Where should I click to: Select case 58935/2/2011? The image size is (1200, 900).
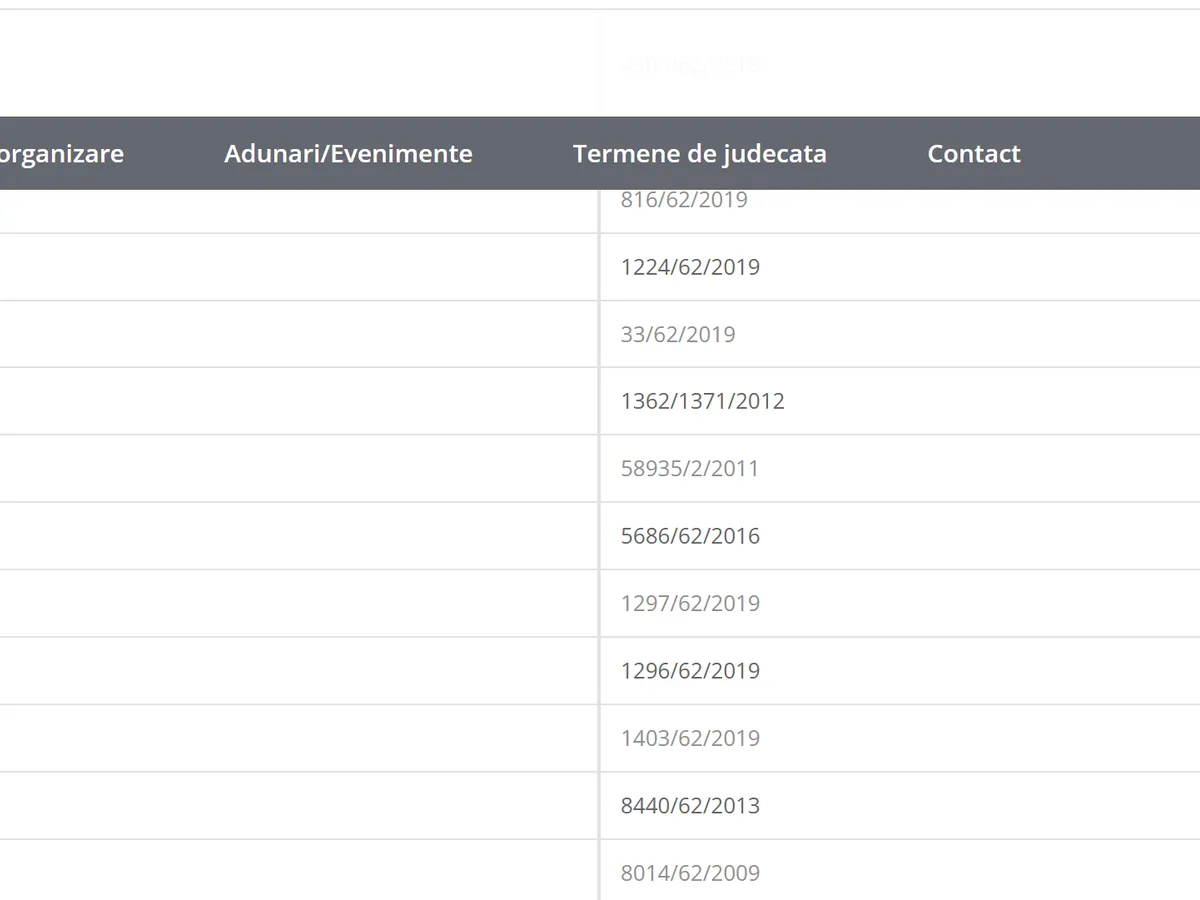[689, 468]
